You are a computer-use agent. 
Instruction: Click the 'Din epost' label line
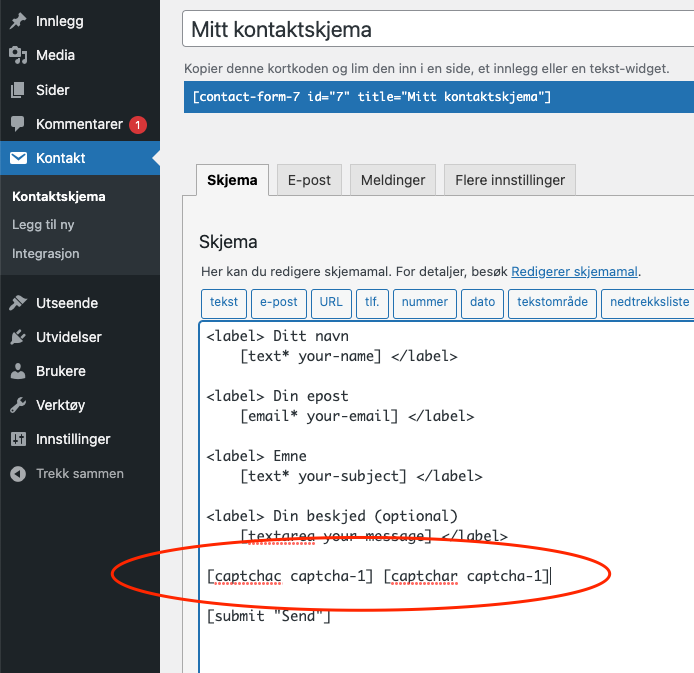278,396
